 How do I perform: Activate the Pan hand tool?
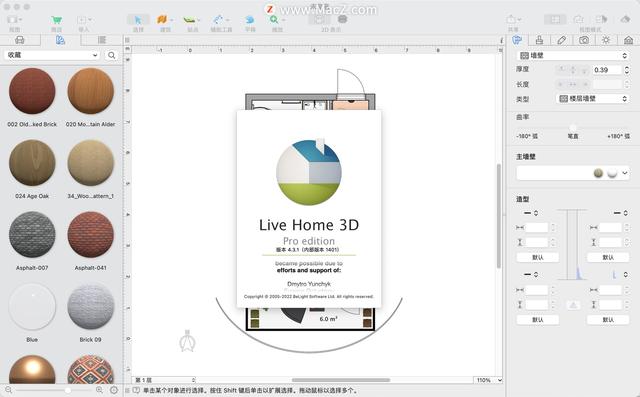(x=250, y=20)
